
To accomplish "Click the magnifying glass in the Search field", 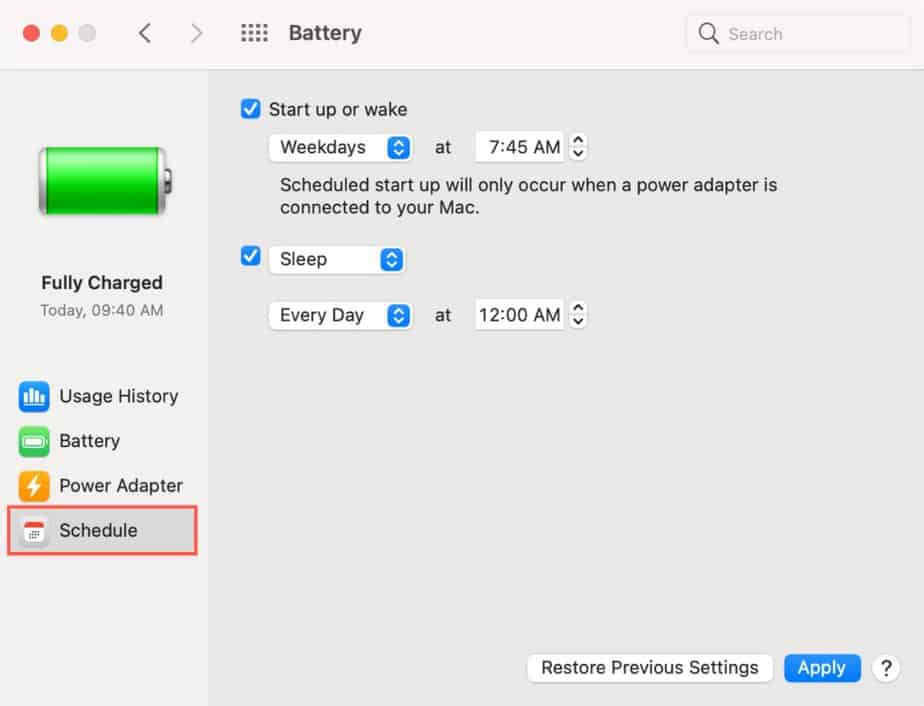I will pos(708,33).
